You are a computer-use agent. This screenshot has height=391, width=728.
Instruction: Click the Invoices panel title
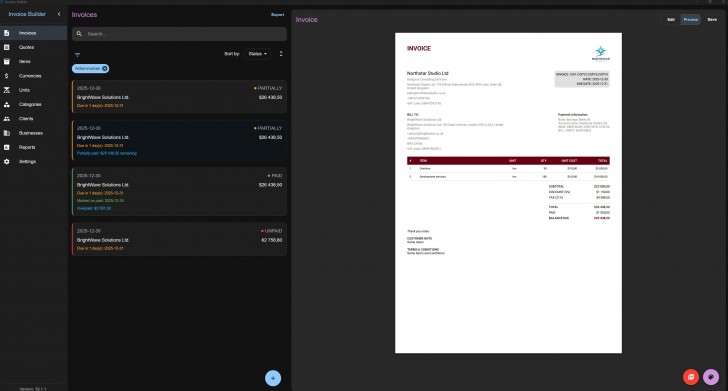click(84, 15)
